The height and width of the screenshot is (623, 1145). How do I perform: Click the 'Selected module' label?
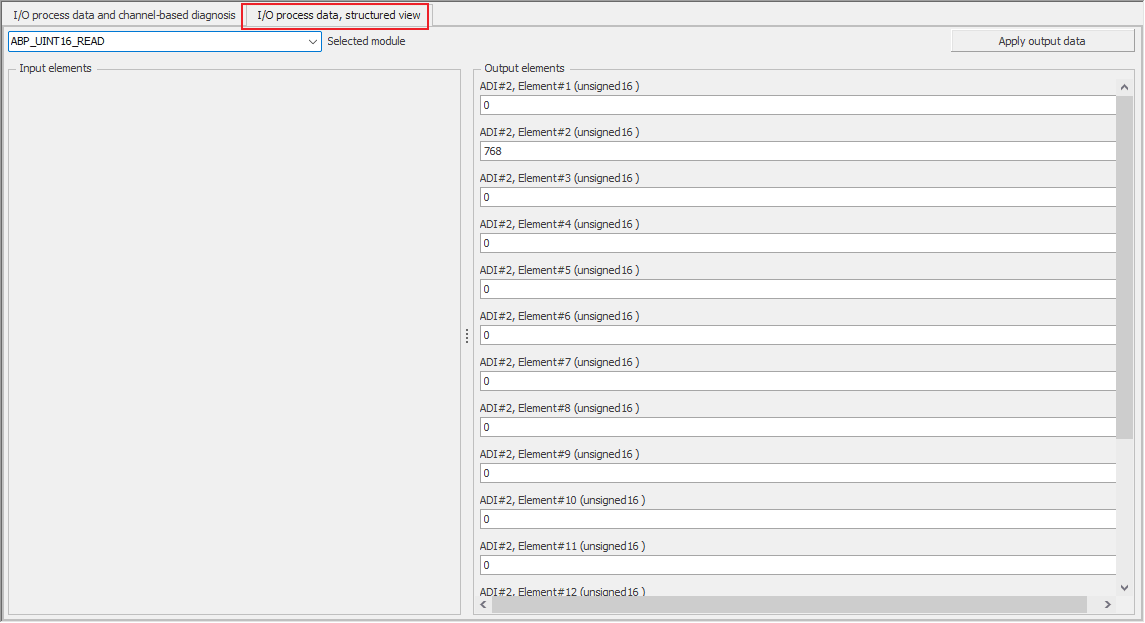366,42
